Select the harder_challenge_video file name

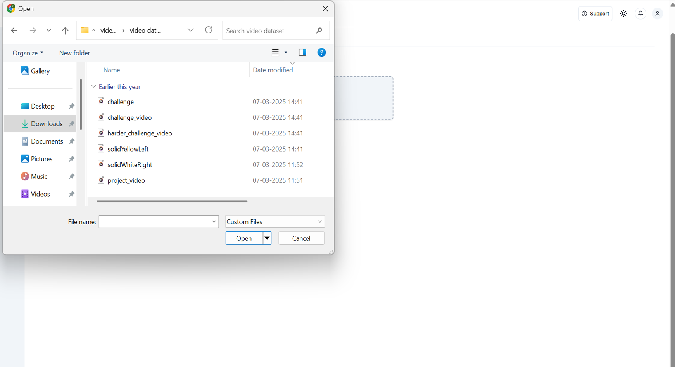click(x=139, y=133)
